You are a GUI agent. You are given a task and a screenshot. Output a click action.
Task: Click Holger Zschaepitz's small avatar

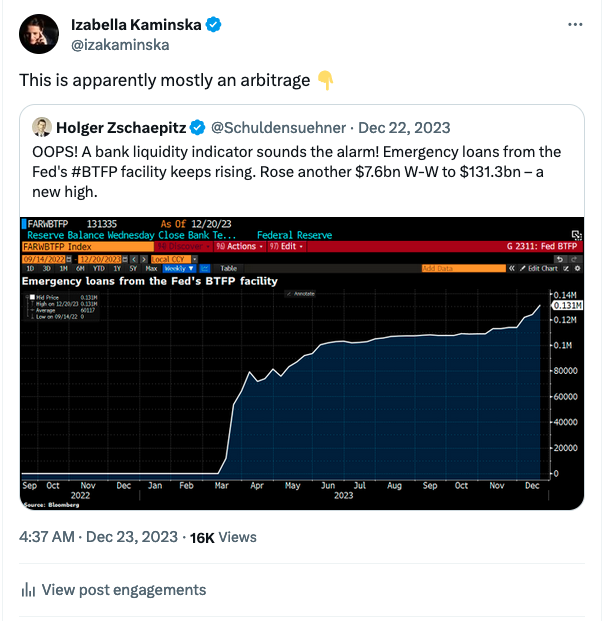[42, 127]
